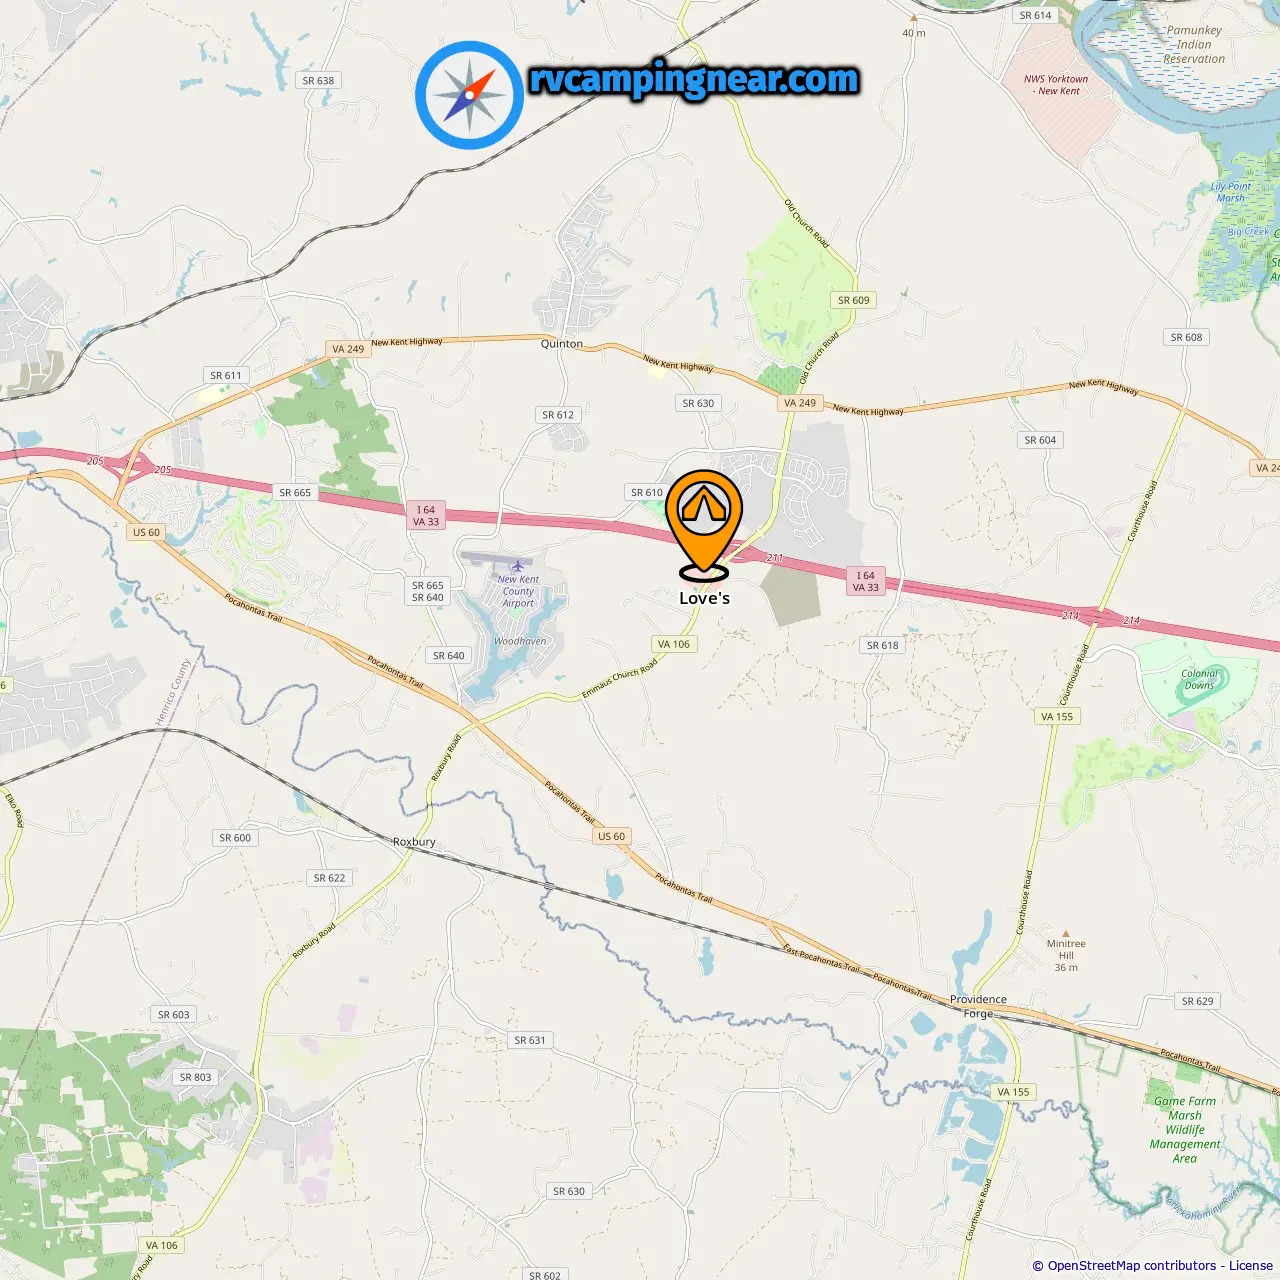Click the Love's text label below marker
1280x1280 pixels.
click(x=704, y=598)
